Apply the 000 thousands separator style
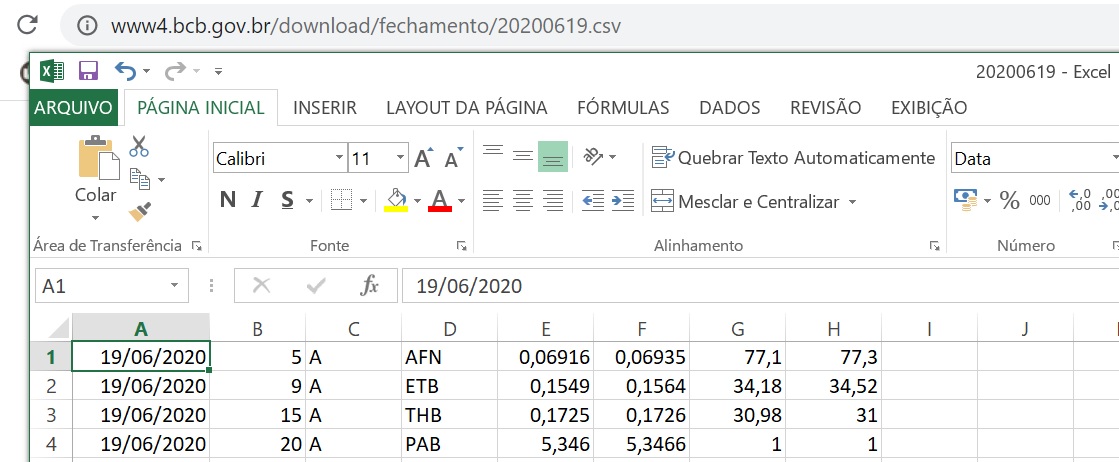The width and height of the screenshot is (1119, 462). (1040, 201)
